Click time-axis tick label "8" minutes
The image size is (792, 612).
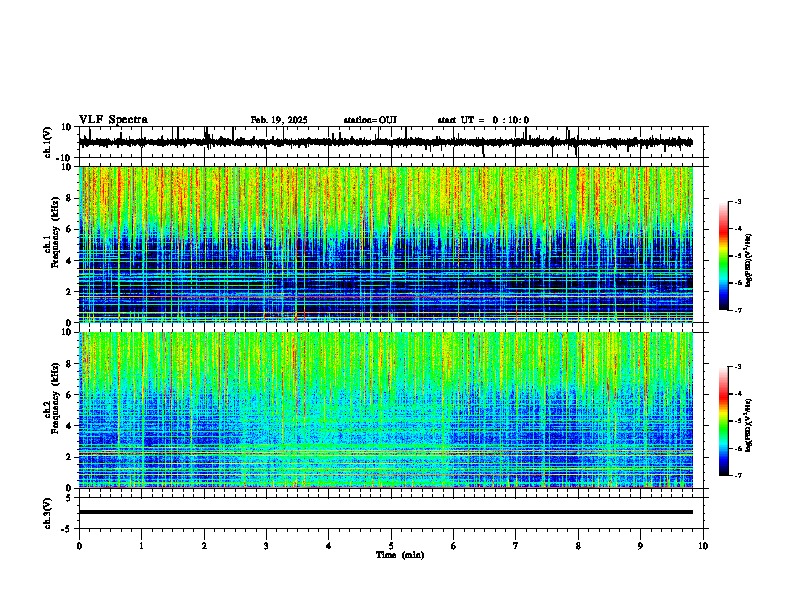point(578,546)
